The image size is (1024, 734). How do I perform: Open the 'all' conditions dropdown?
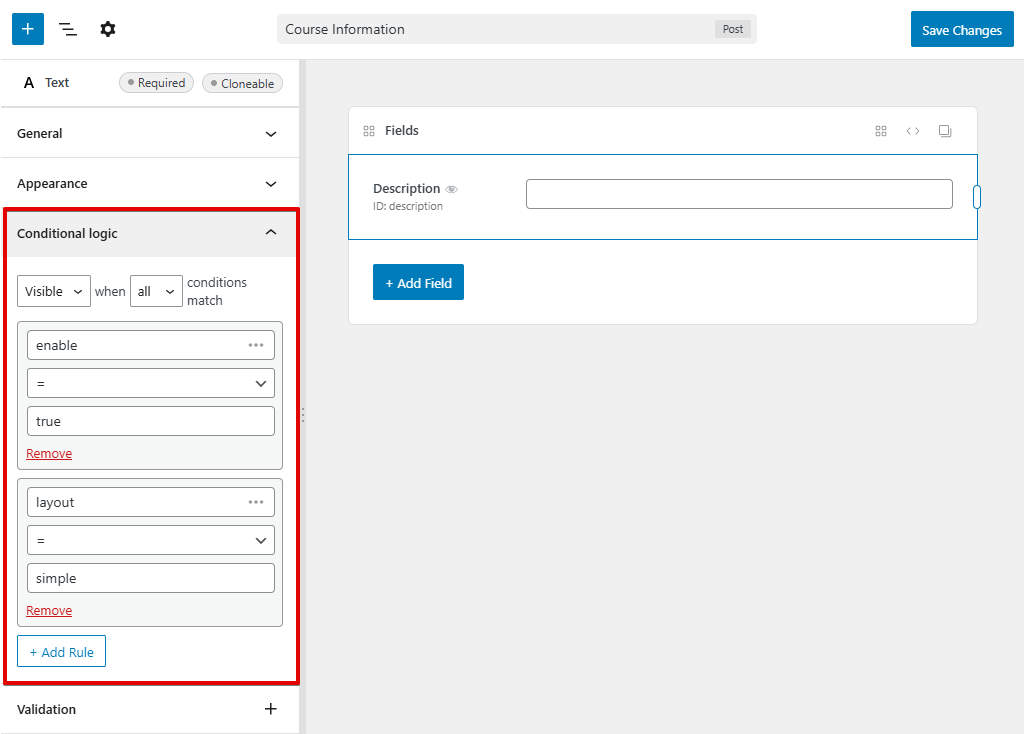[x=156, y=291]
